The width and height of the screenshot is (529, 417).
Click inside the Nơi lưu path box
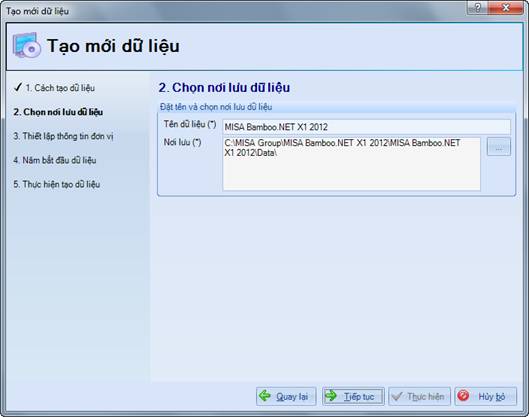[351, 164]
